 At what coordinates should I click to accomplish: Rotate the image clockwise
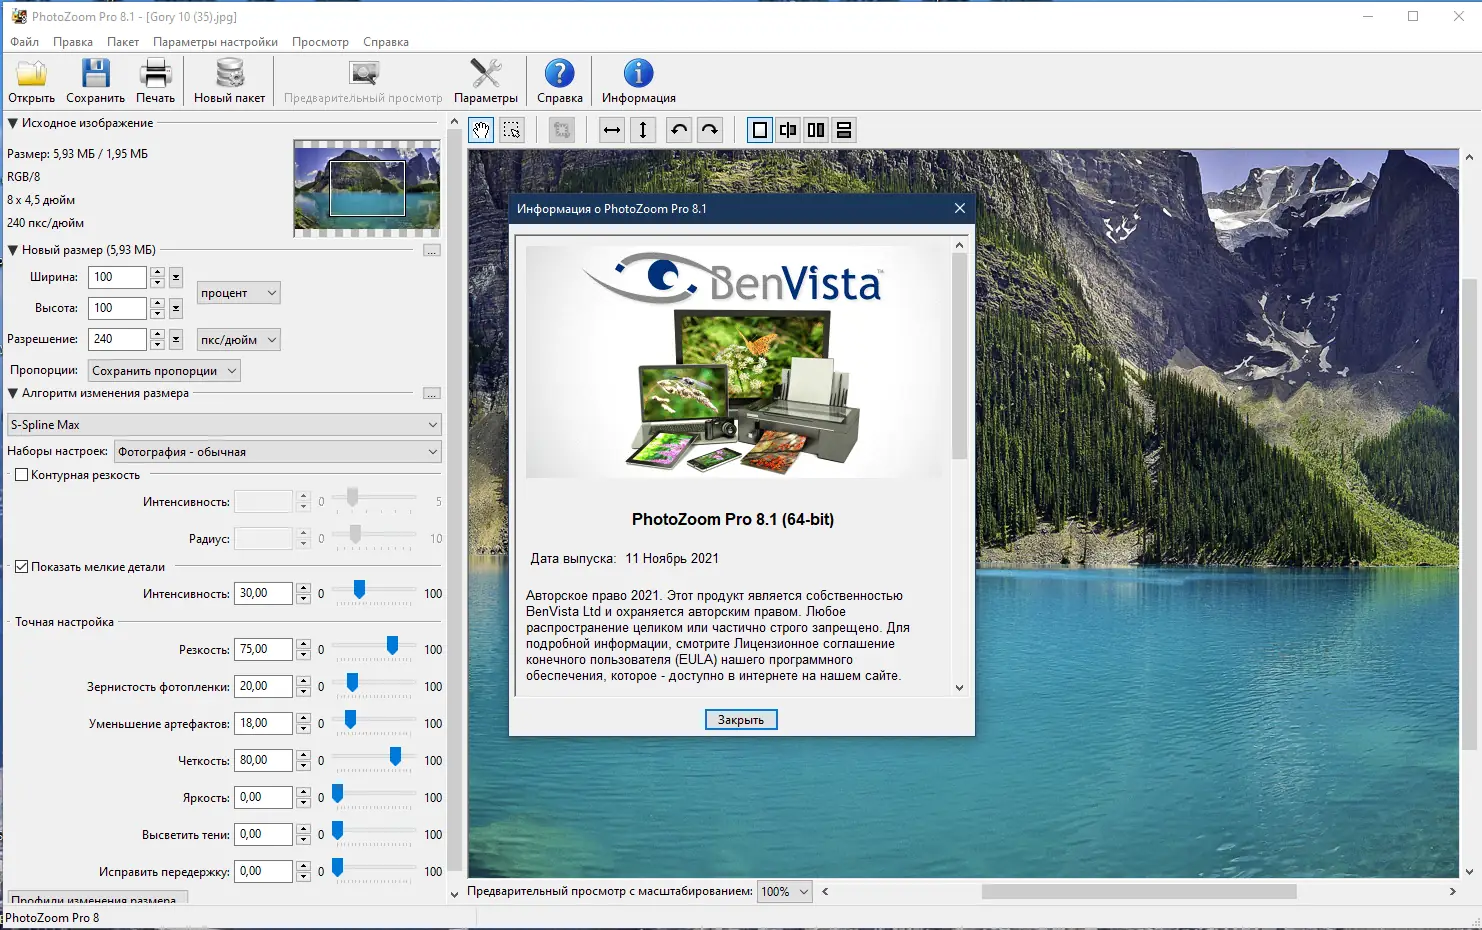point(709,129)
